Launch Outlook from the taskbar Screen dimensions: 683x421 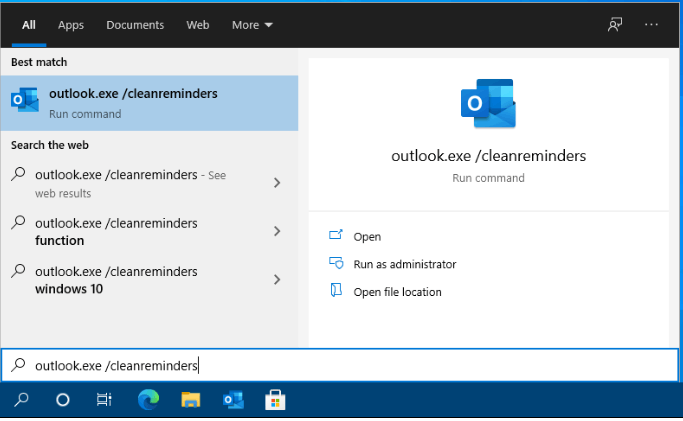(x=233, y=400)
